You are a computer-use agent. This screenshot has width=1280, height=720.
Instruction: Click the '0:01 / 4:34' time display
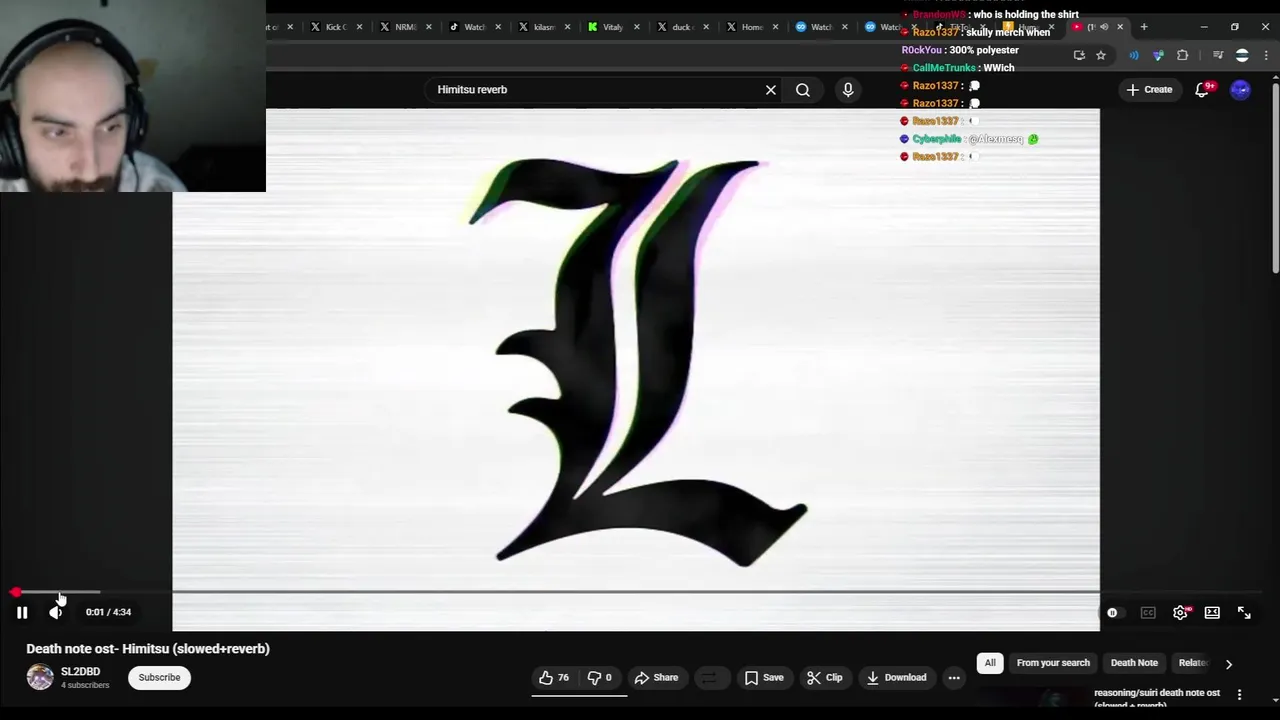coord(108,612)
